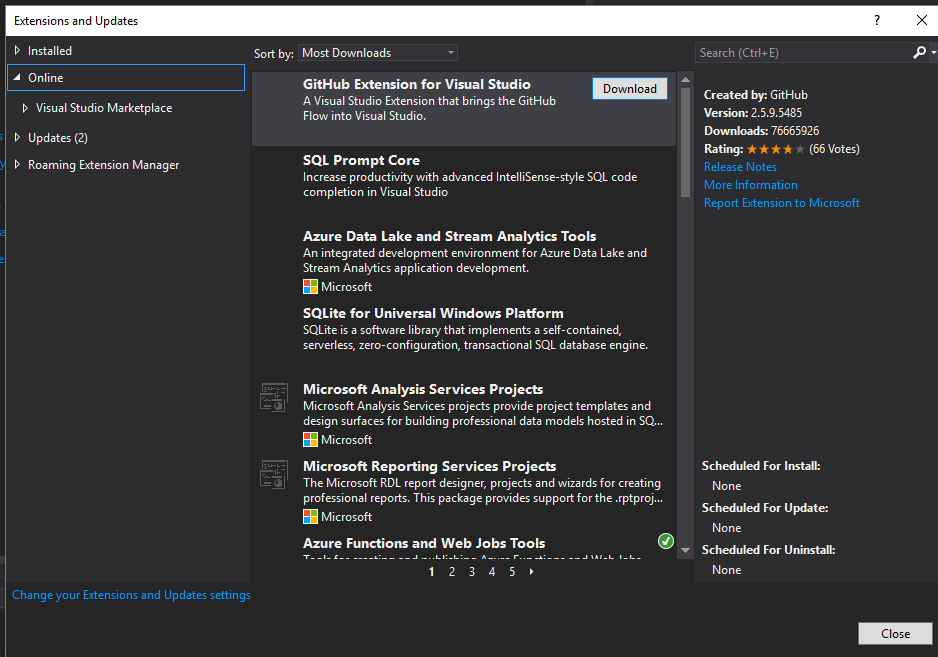Click Microsoft logo under Analysis Services Projects
Image resolution: width=938 pixels, height=657 pixels.
[310, 440]
